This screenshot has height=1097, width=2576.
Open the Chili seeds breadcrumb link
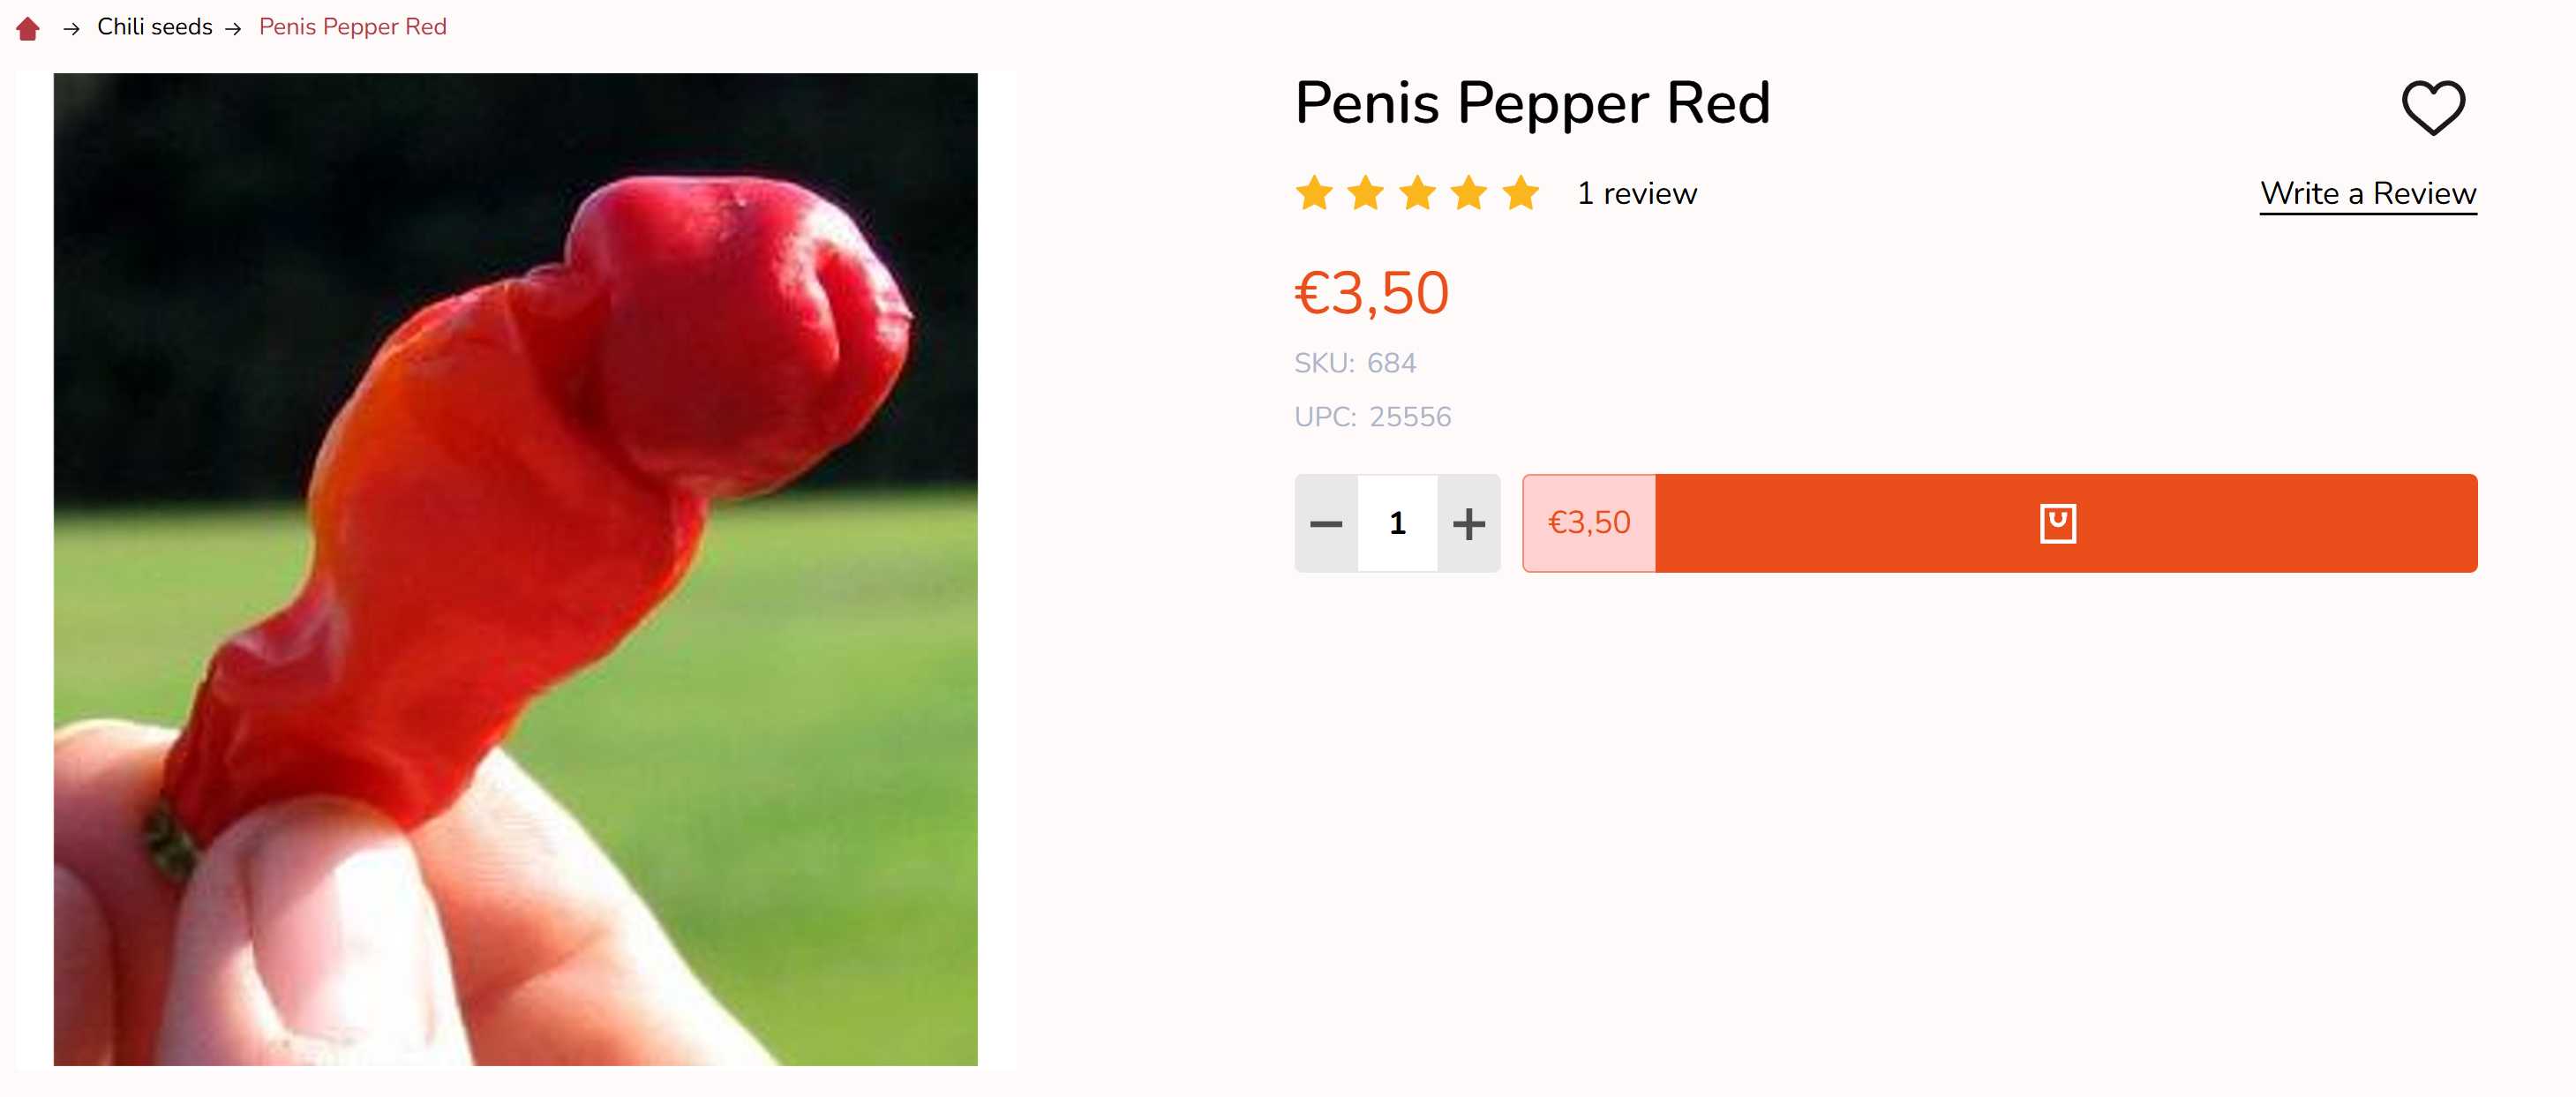154,27
